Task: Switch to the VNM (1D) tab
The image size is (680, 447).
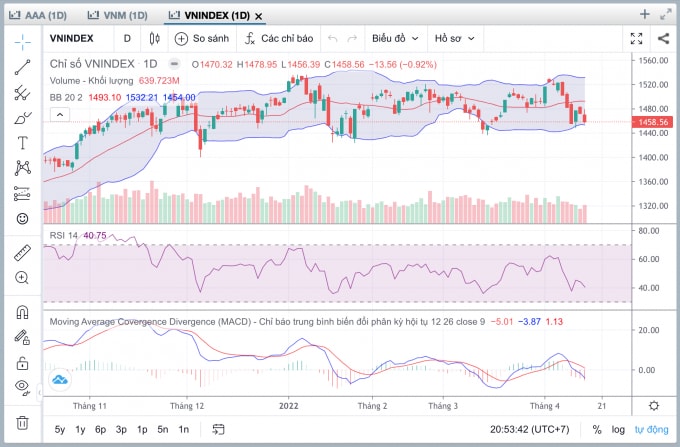Action: (118, 16)
